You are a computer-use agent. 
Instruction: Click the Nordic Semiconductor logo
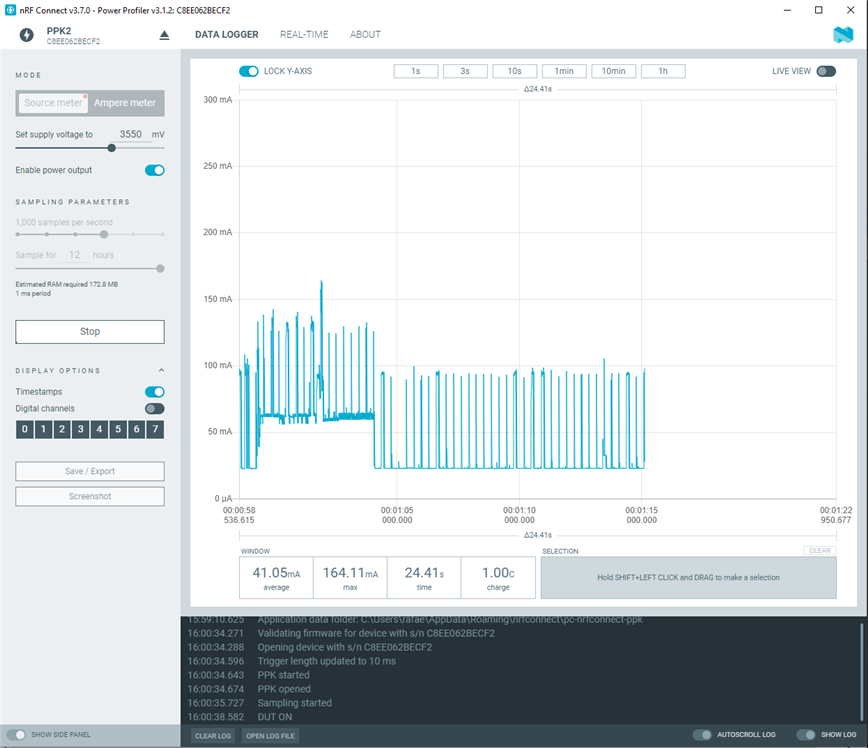coord(843,34)
